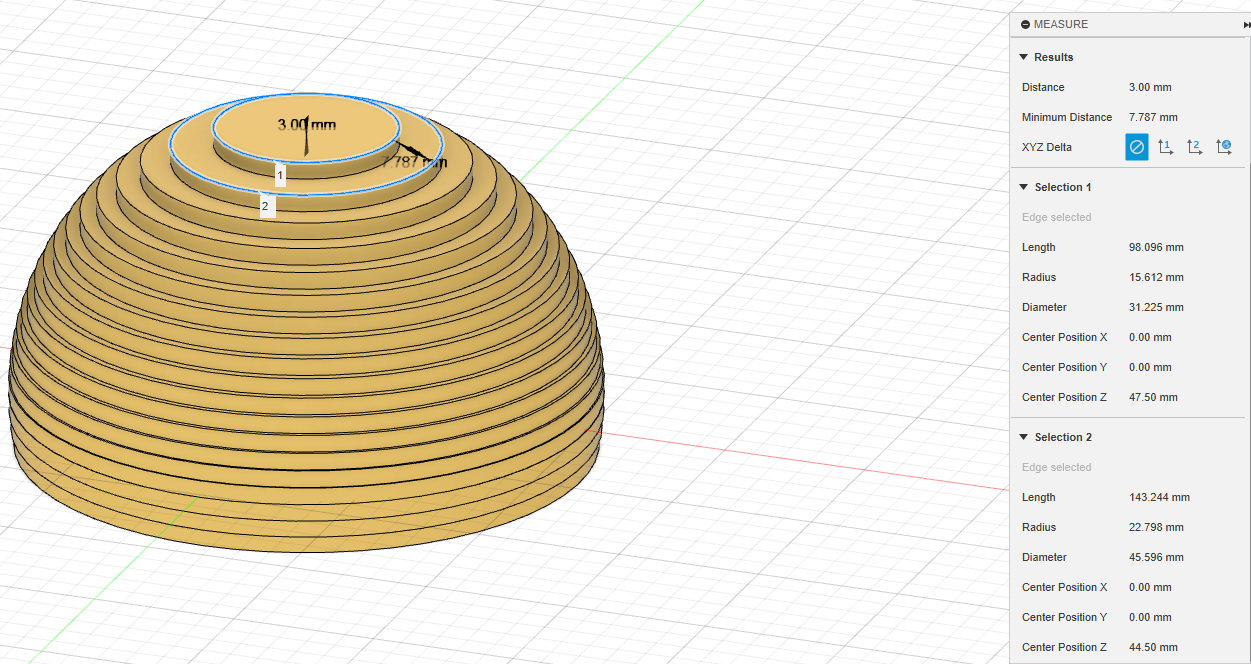Click the Selection 2 Length value 143.244 mm
The image size is (1251, 664).
click(x=1159, y=497)
